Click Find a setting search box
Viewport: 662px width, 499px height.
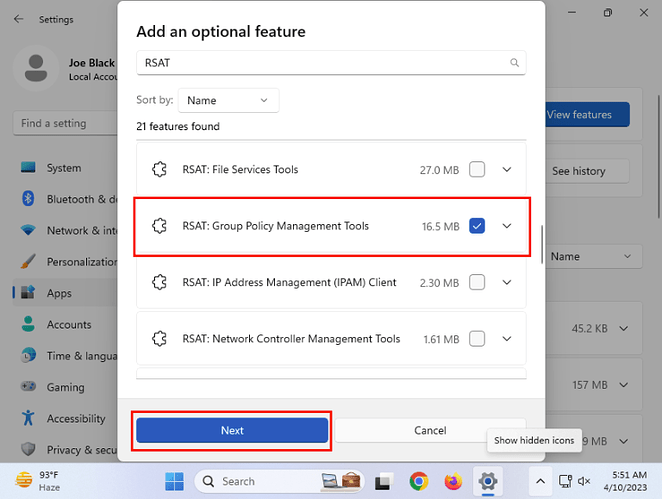65,123
